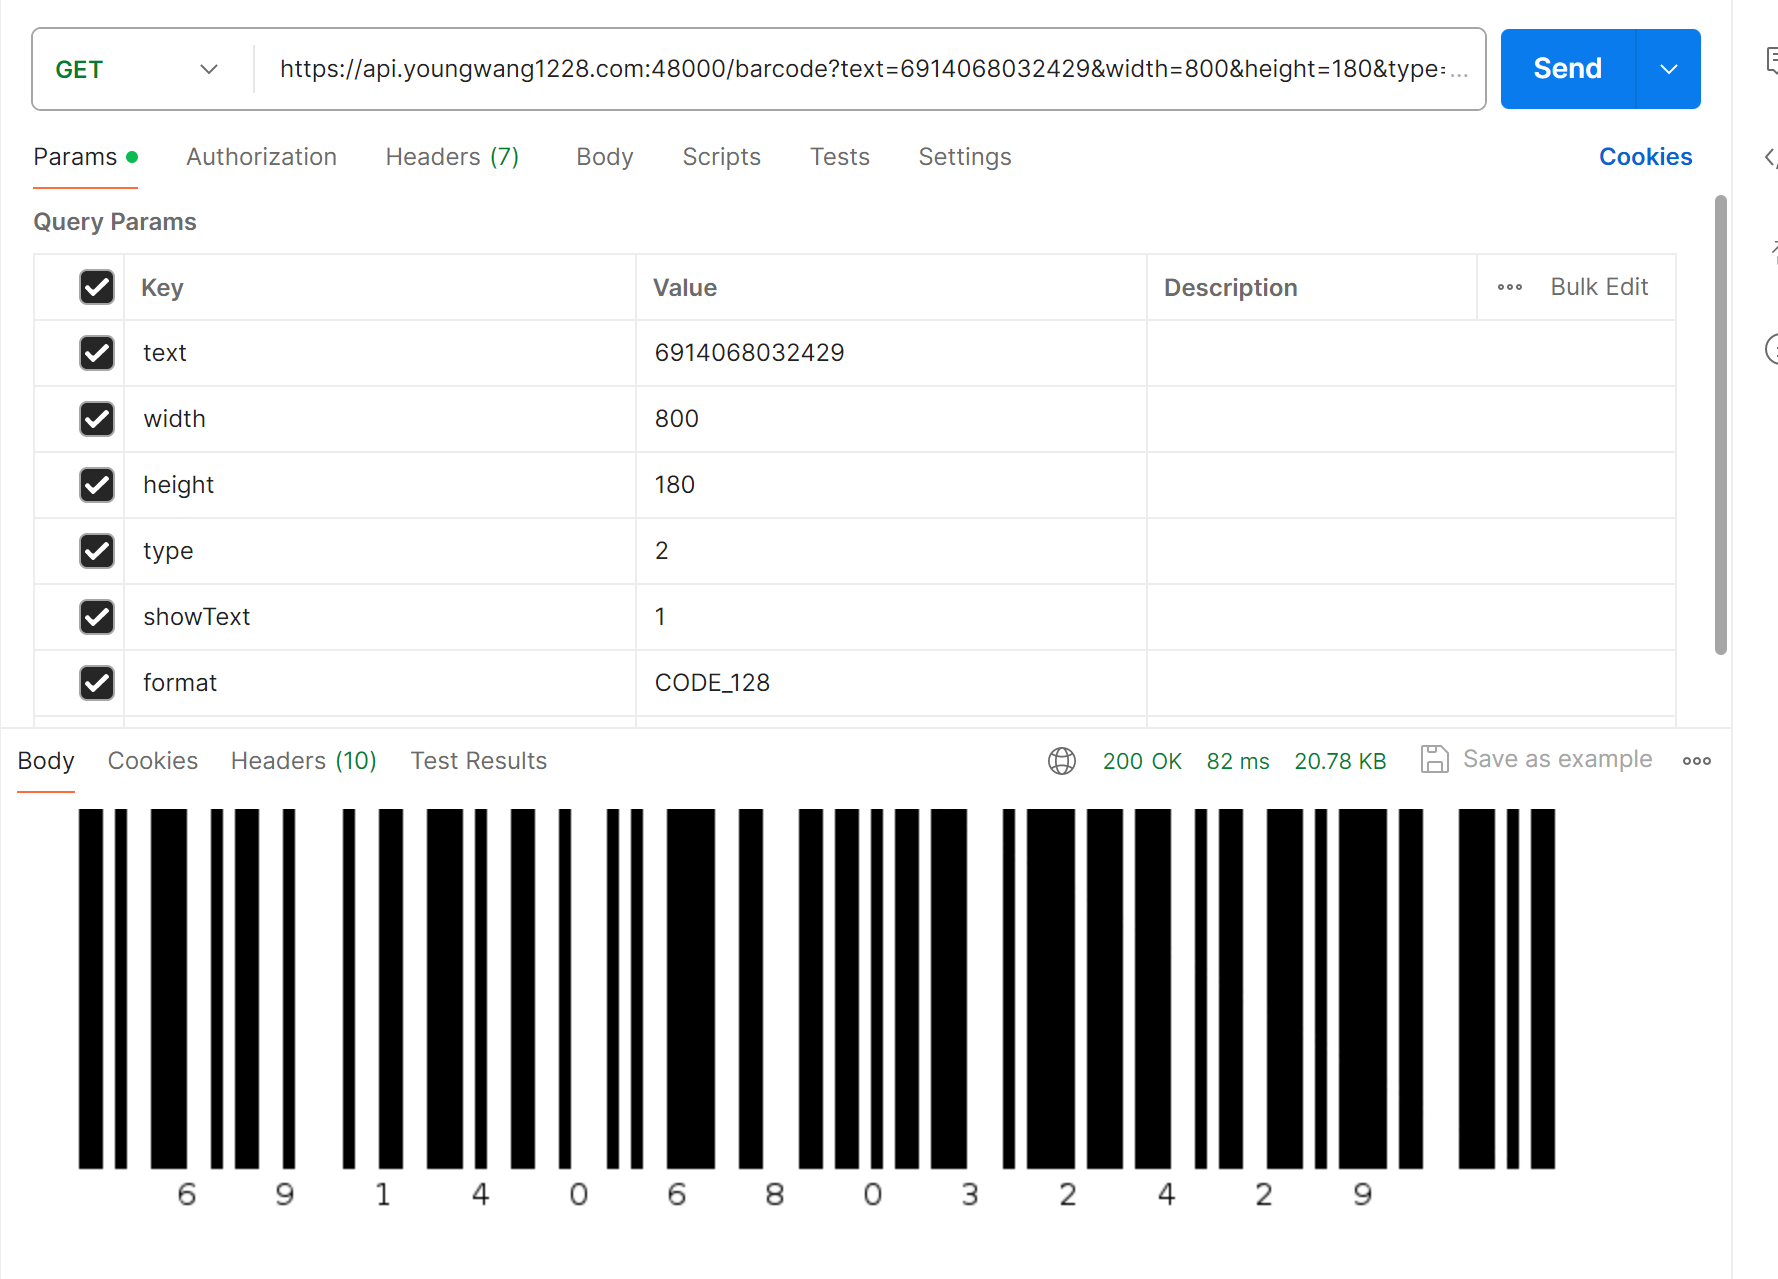The width and height of the screenshot is (1778, 1279).
Task: Open the Cookies link
Action: (x=1645, y=157)
